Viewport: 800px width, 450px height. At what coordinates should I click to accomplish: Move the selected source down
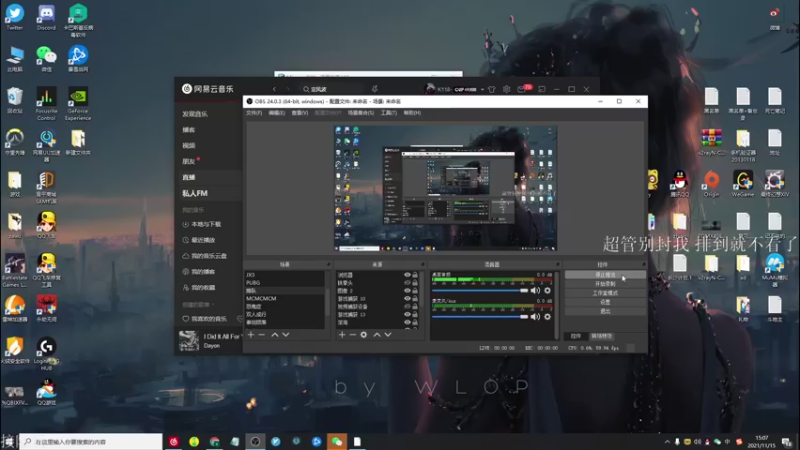[x=388, y=335]
